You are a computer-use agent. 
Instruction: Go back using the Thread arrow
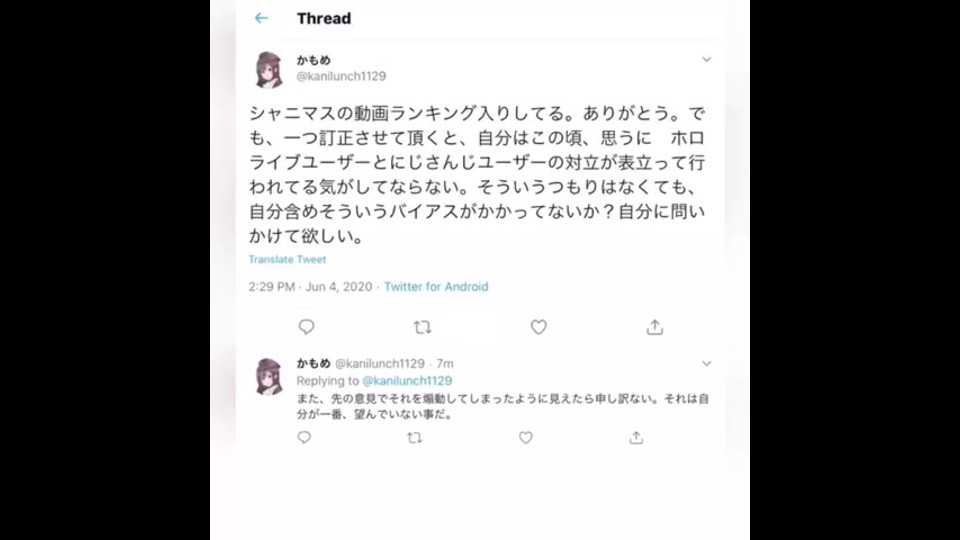coord(261,18)
